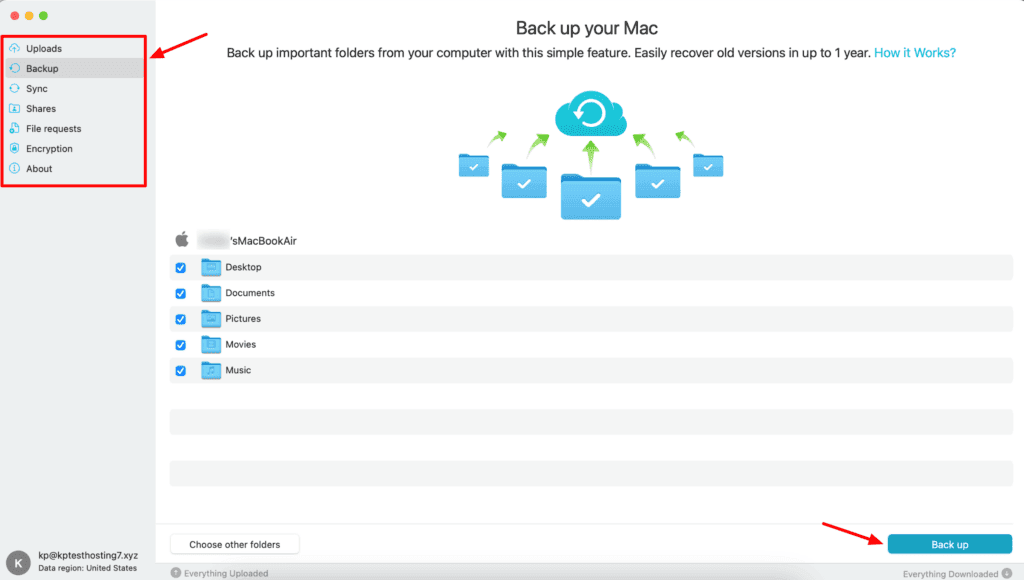Click the Apple logo next to the device name
The width and height of the screenshot is (1024, 580).
pos(182,239)
